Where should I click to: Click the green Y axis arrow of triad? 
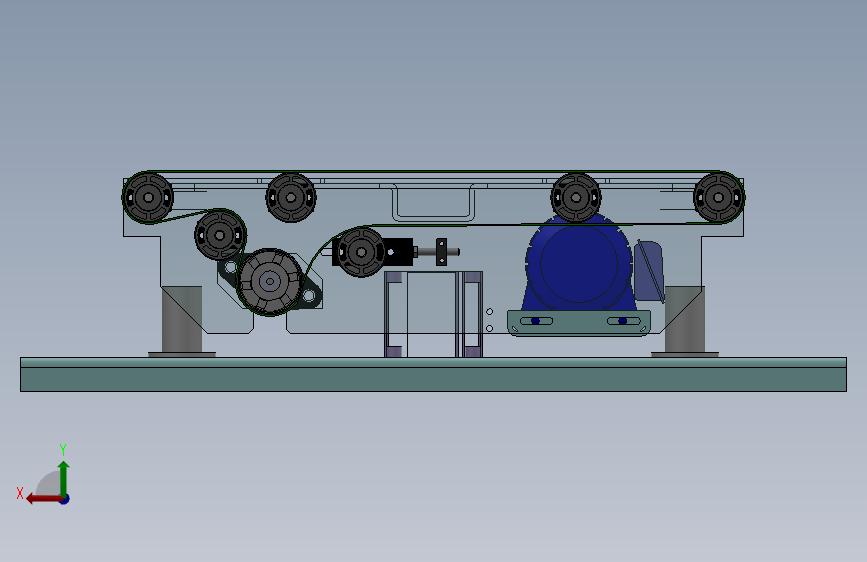tap(64, 479)
